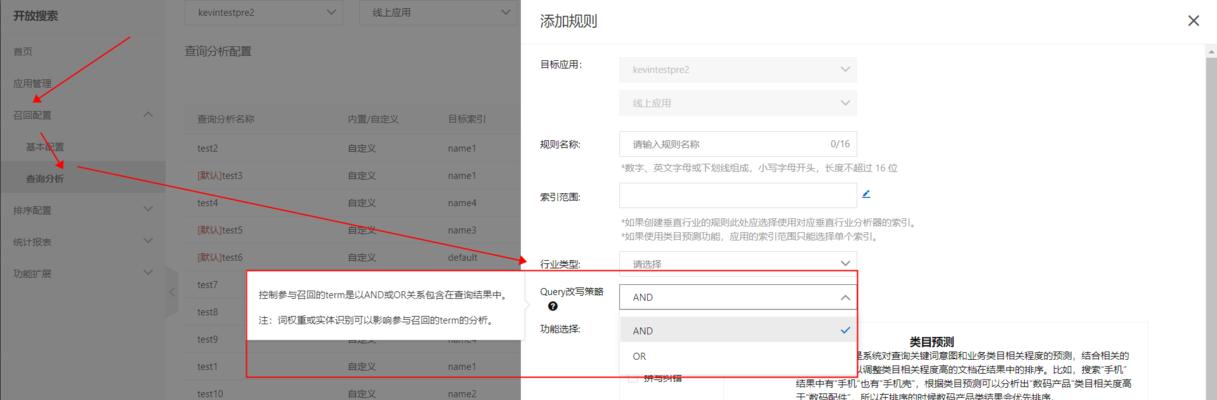Click the sidebar collapse arrow handle
The image size is (1217, 400).
171,292
